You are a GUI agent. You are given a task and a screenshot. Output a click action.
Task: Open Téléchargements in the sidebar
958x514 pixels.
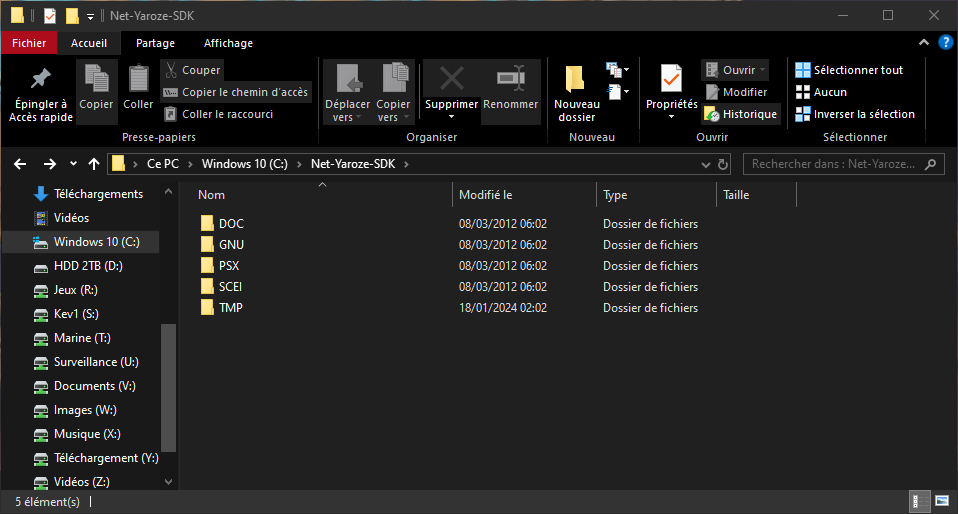coord(89,194)
